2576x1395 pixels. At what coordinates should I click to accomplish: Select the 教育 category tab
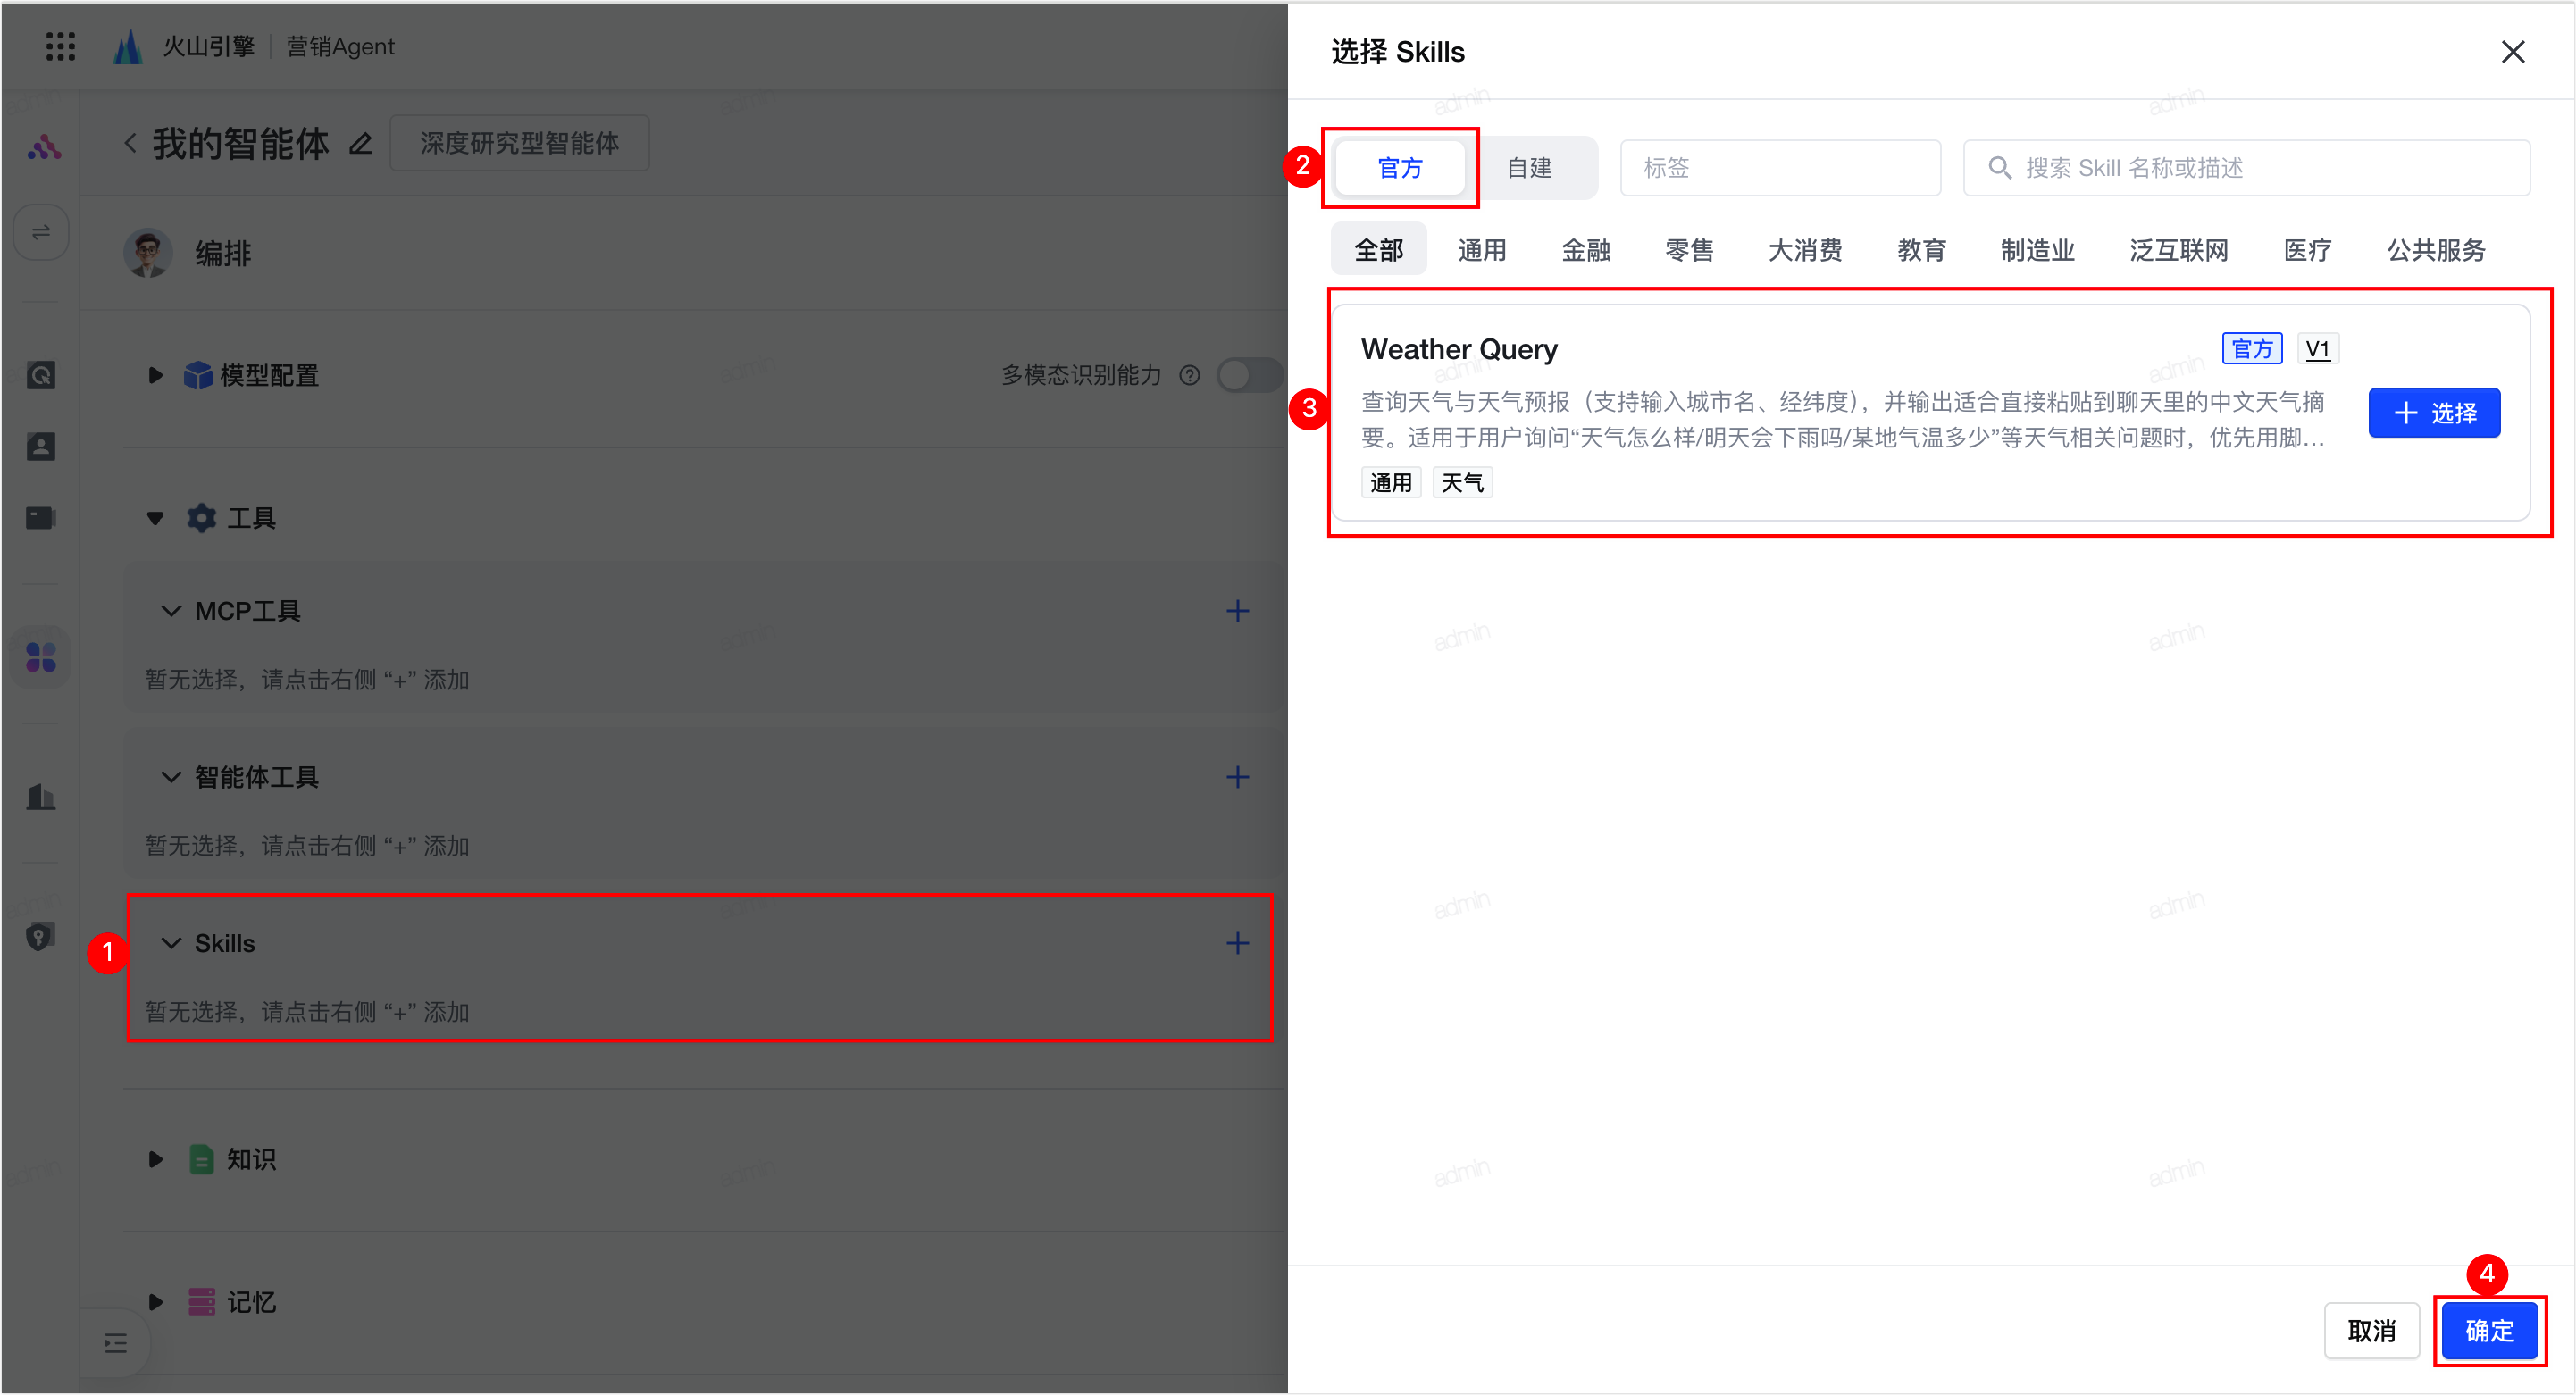[x=1921, y=250]
